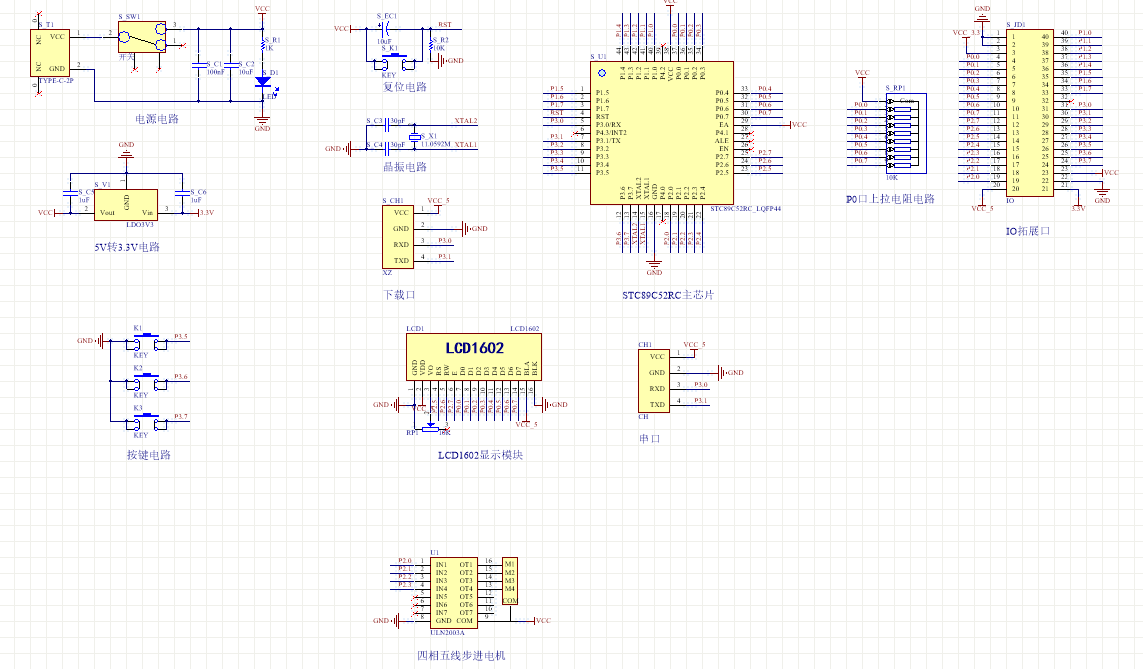This screenshot has width=1143, height=669.
Task: Click capacitor S_C4 30pF
Action: coord(386,149)
